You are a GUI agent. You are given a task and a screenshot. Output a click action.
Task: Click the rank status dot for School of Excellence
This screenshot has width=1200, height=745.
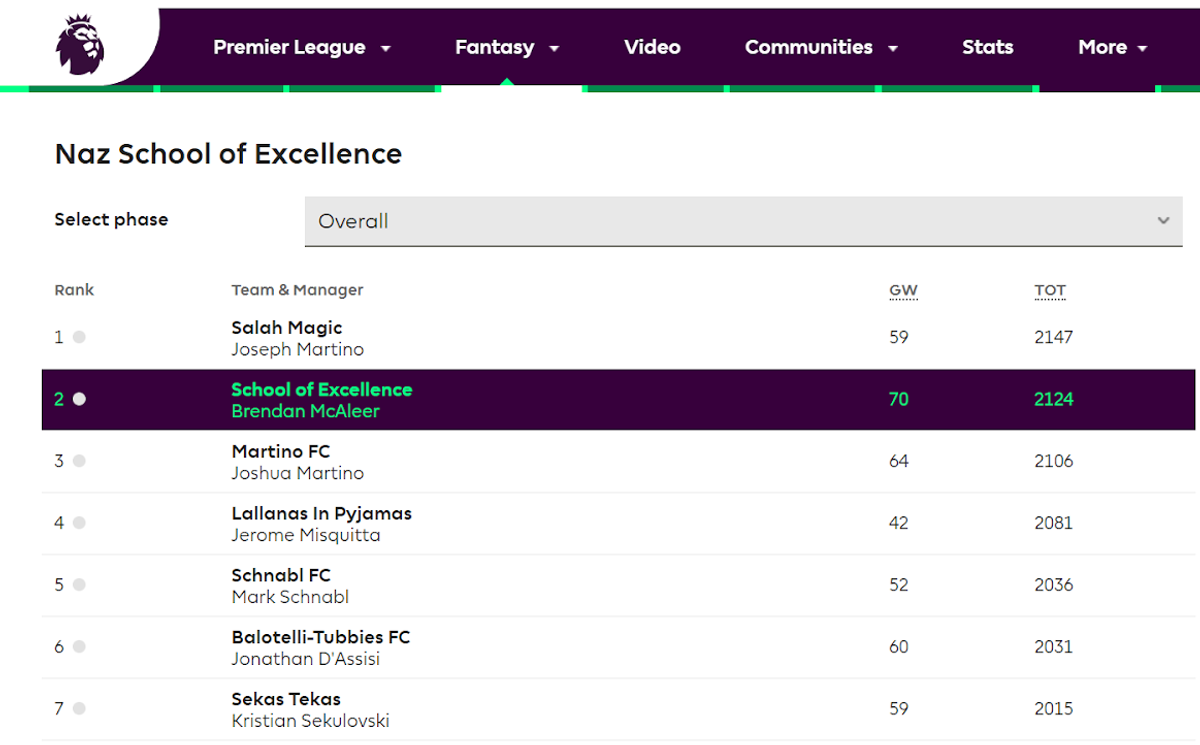point(79,399)
